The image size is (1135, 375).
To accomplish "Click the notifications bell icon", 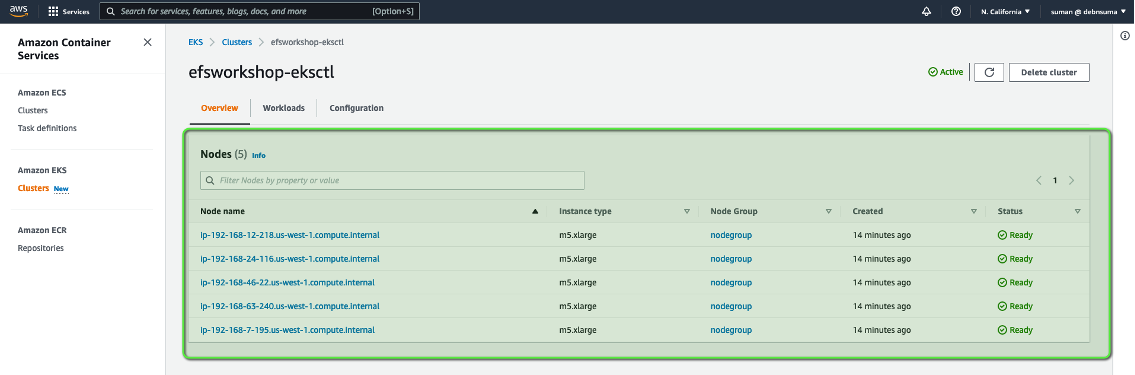I will 927,12.
